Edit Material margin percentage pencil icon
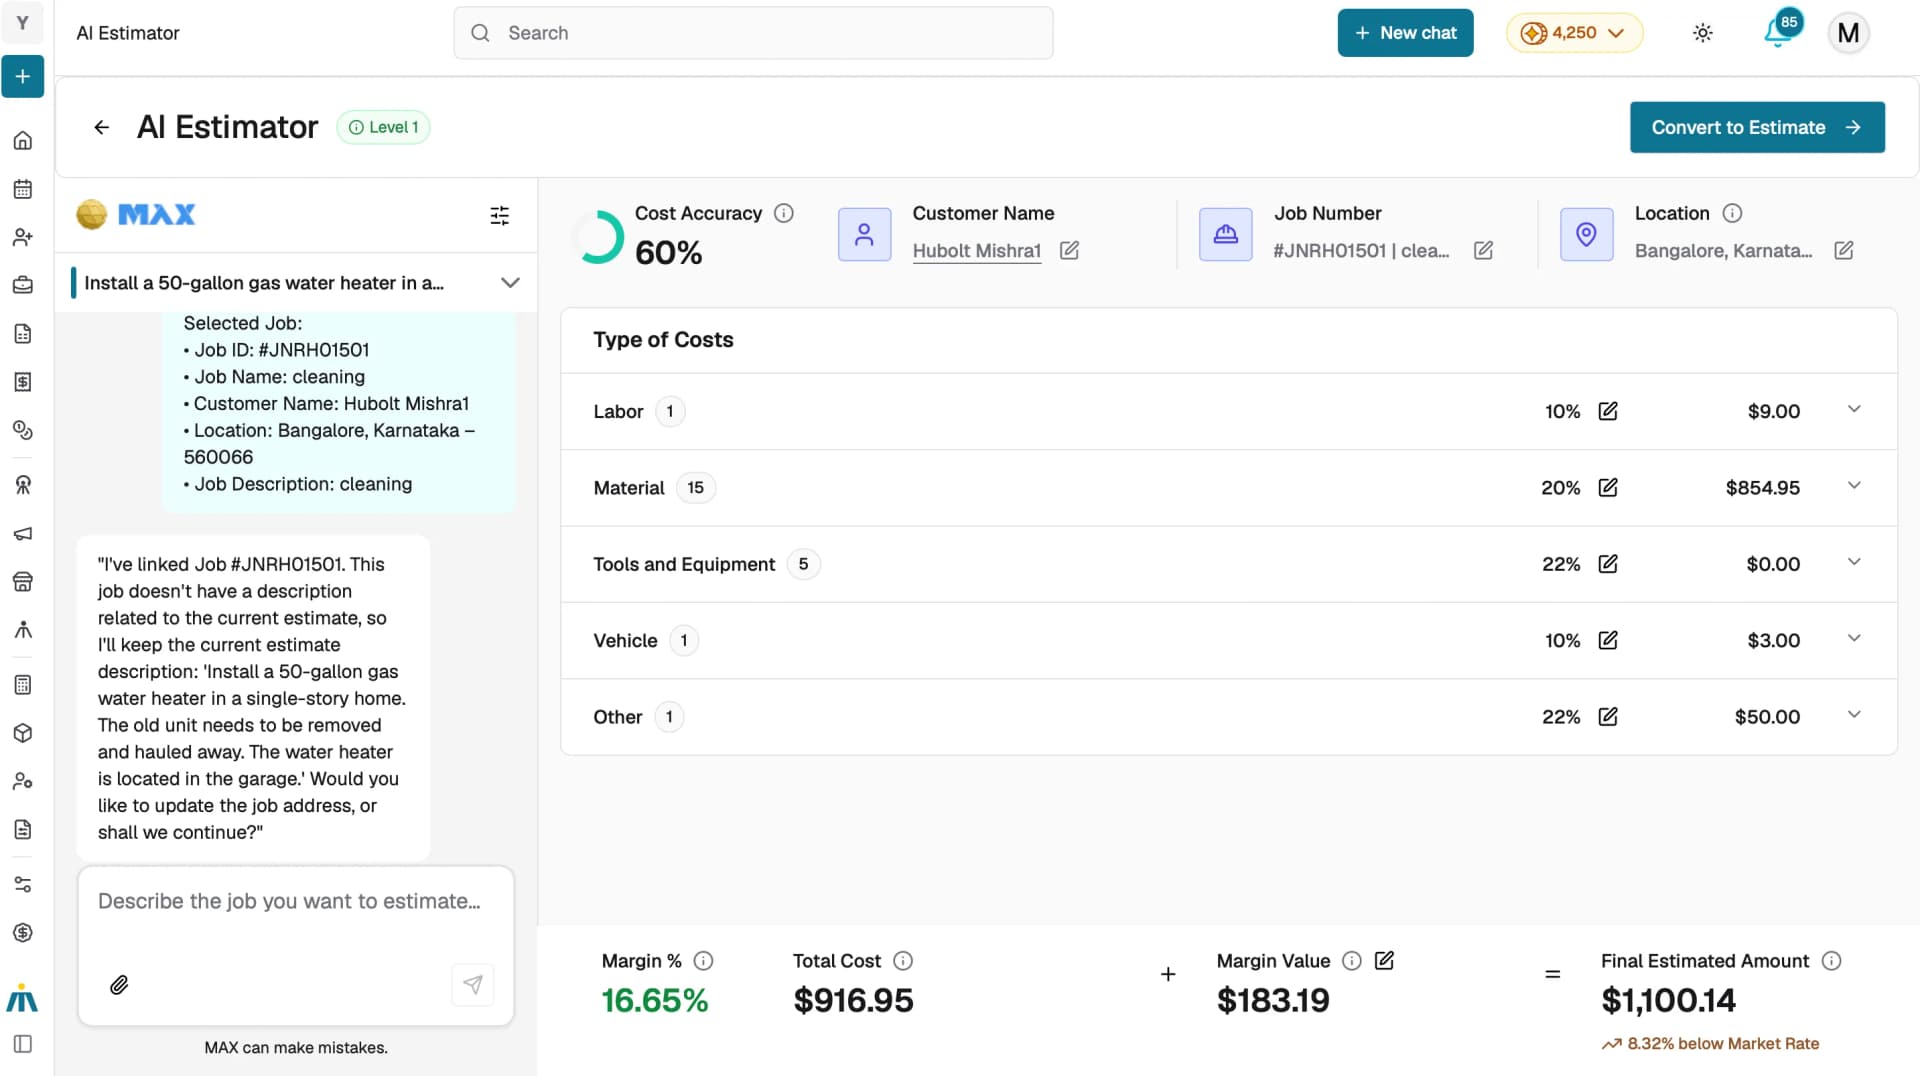The width and height of the screenshot is (1920, 1076). tap(1608, 487)
